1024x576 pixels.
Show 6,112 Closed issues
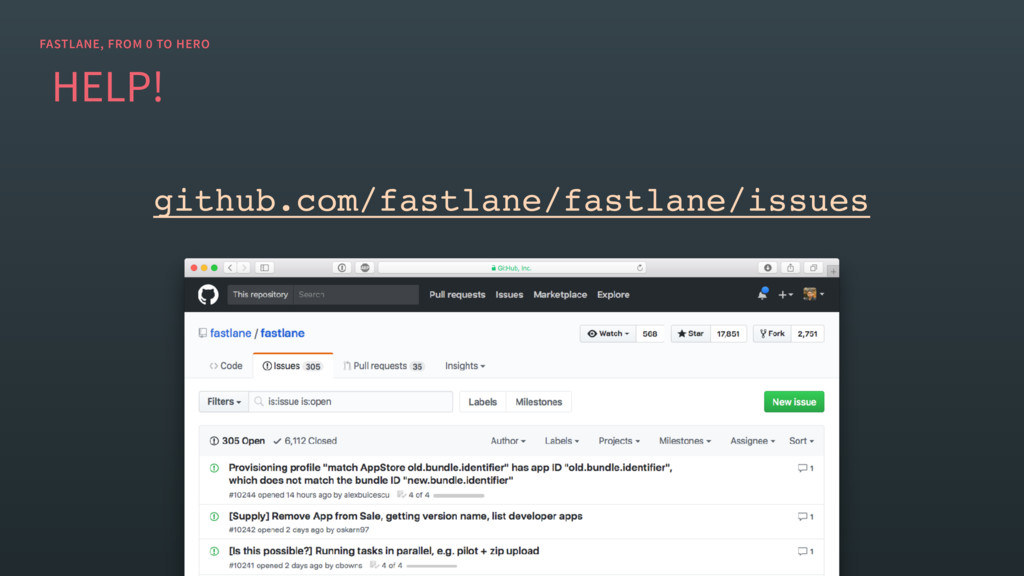305,441
